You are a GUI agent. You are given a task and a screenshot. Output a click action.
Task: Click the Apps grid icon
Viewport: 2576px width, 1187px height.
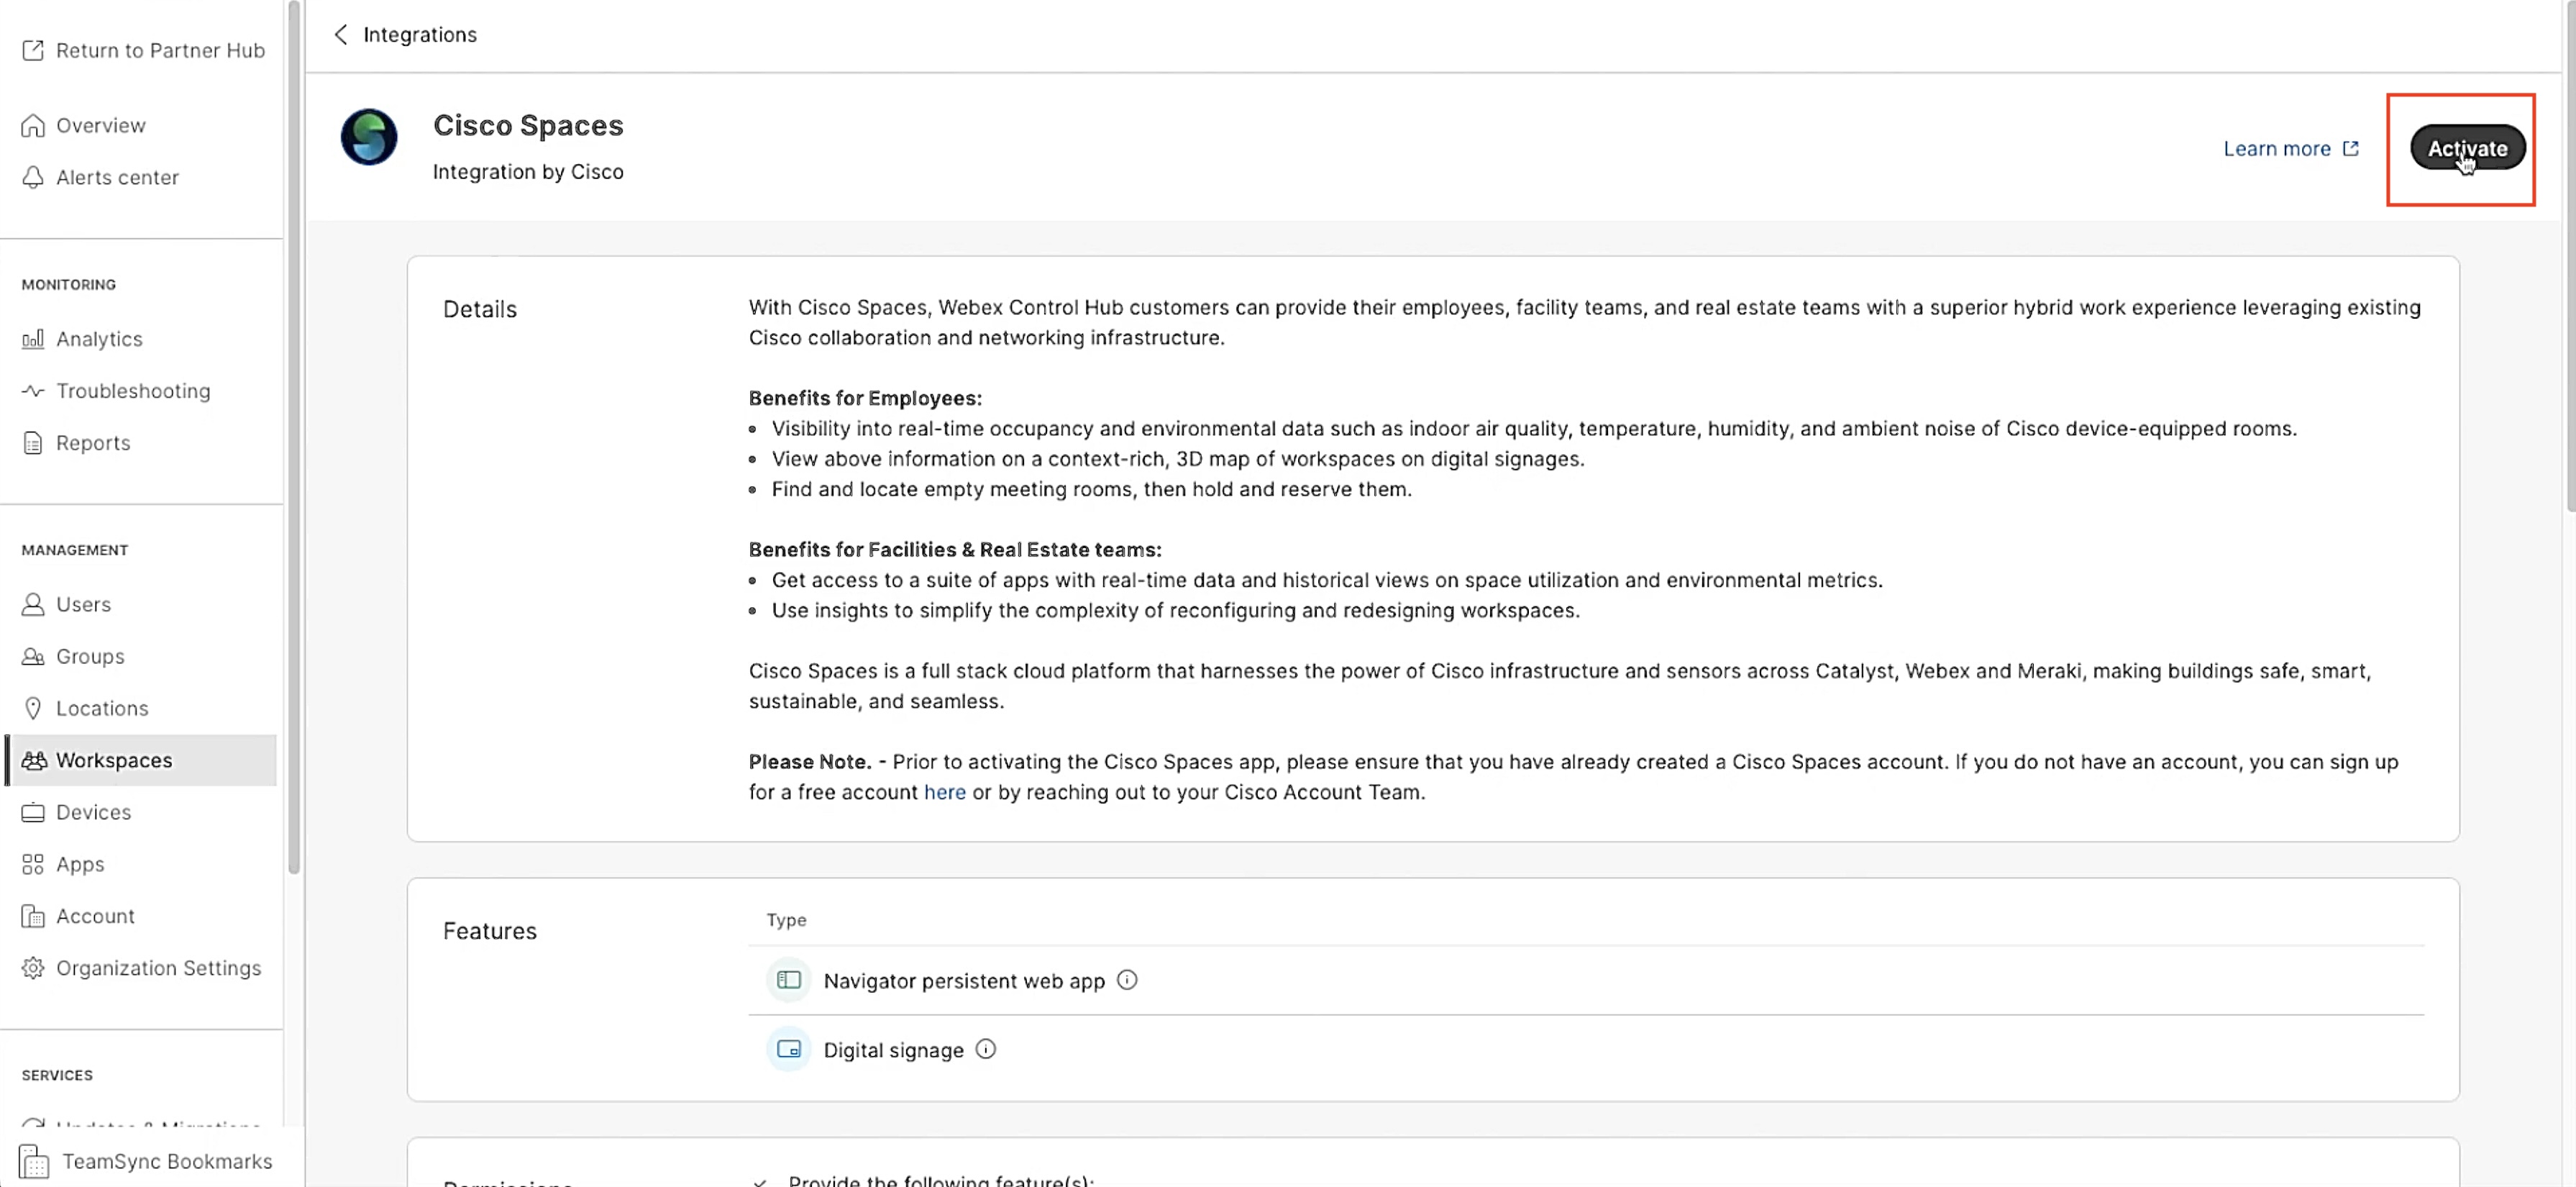(x=33, y=864)
